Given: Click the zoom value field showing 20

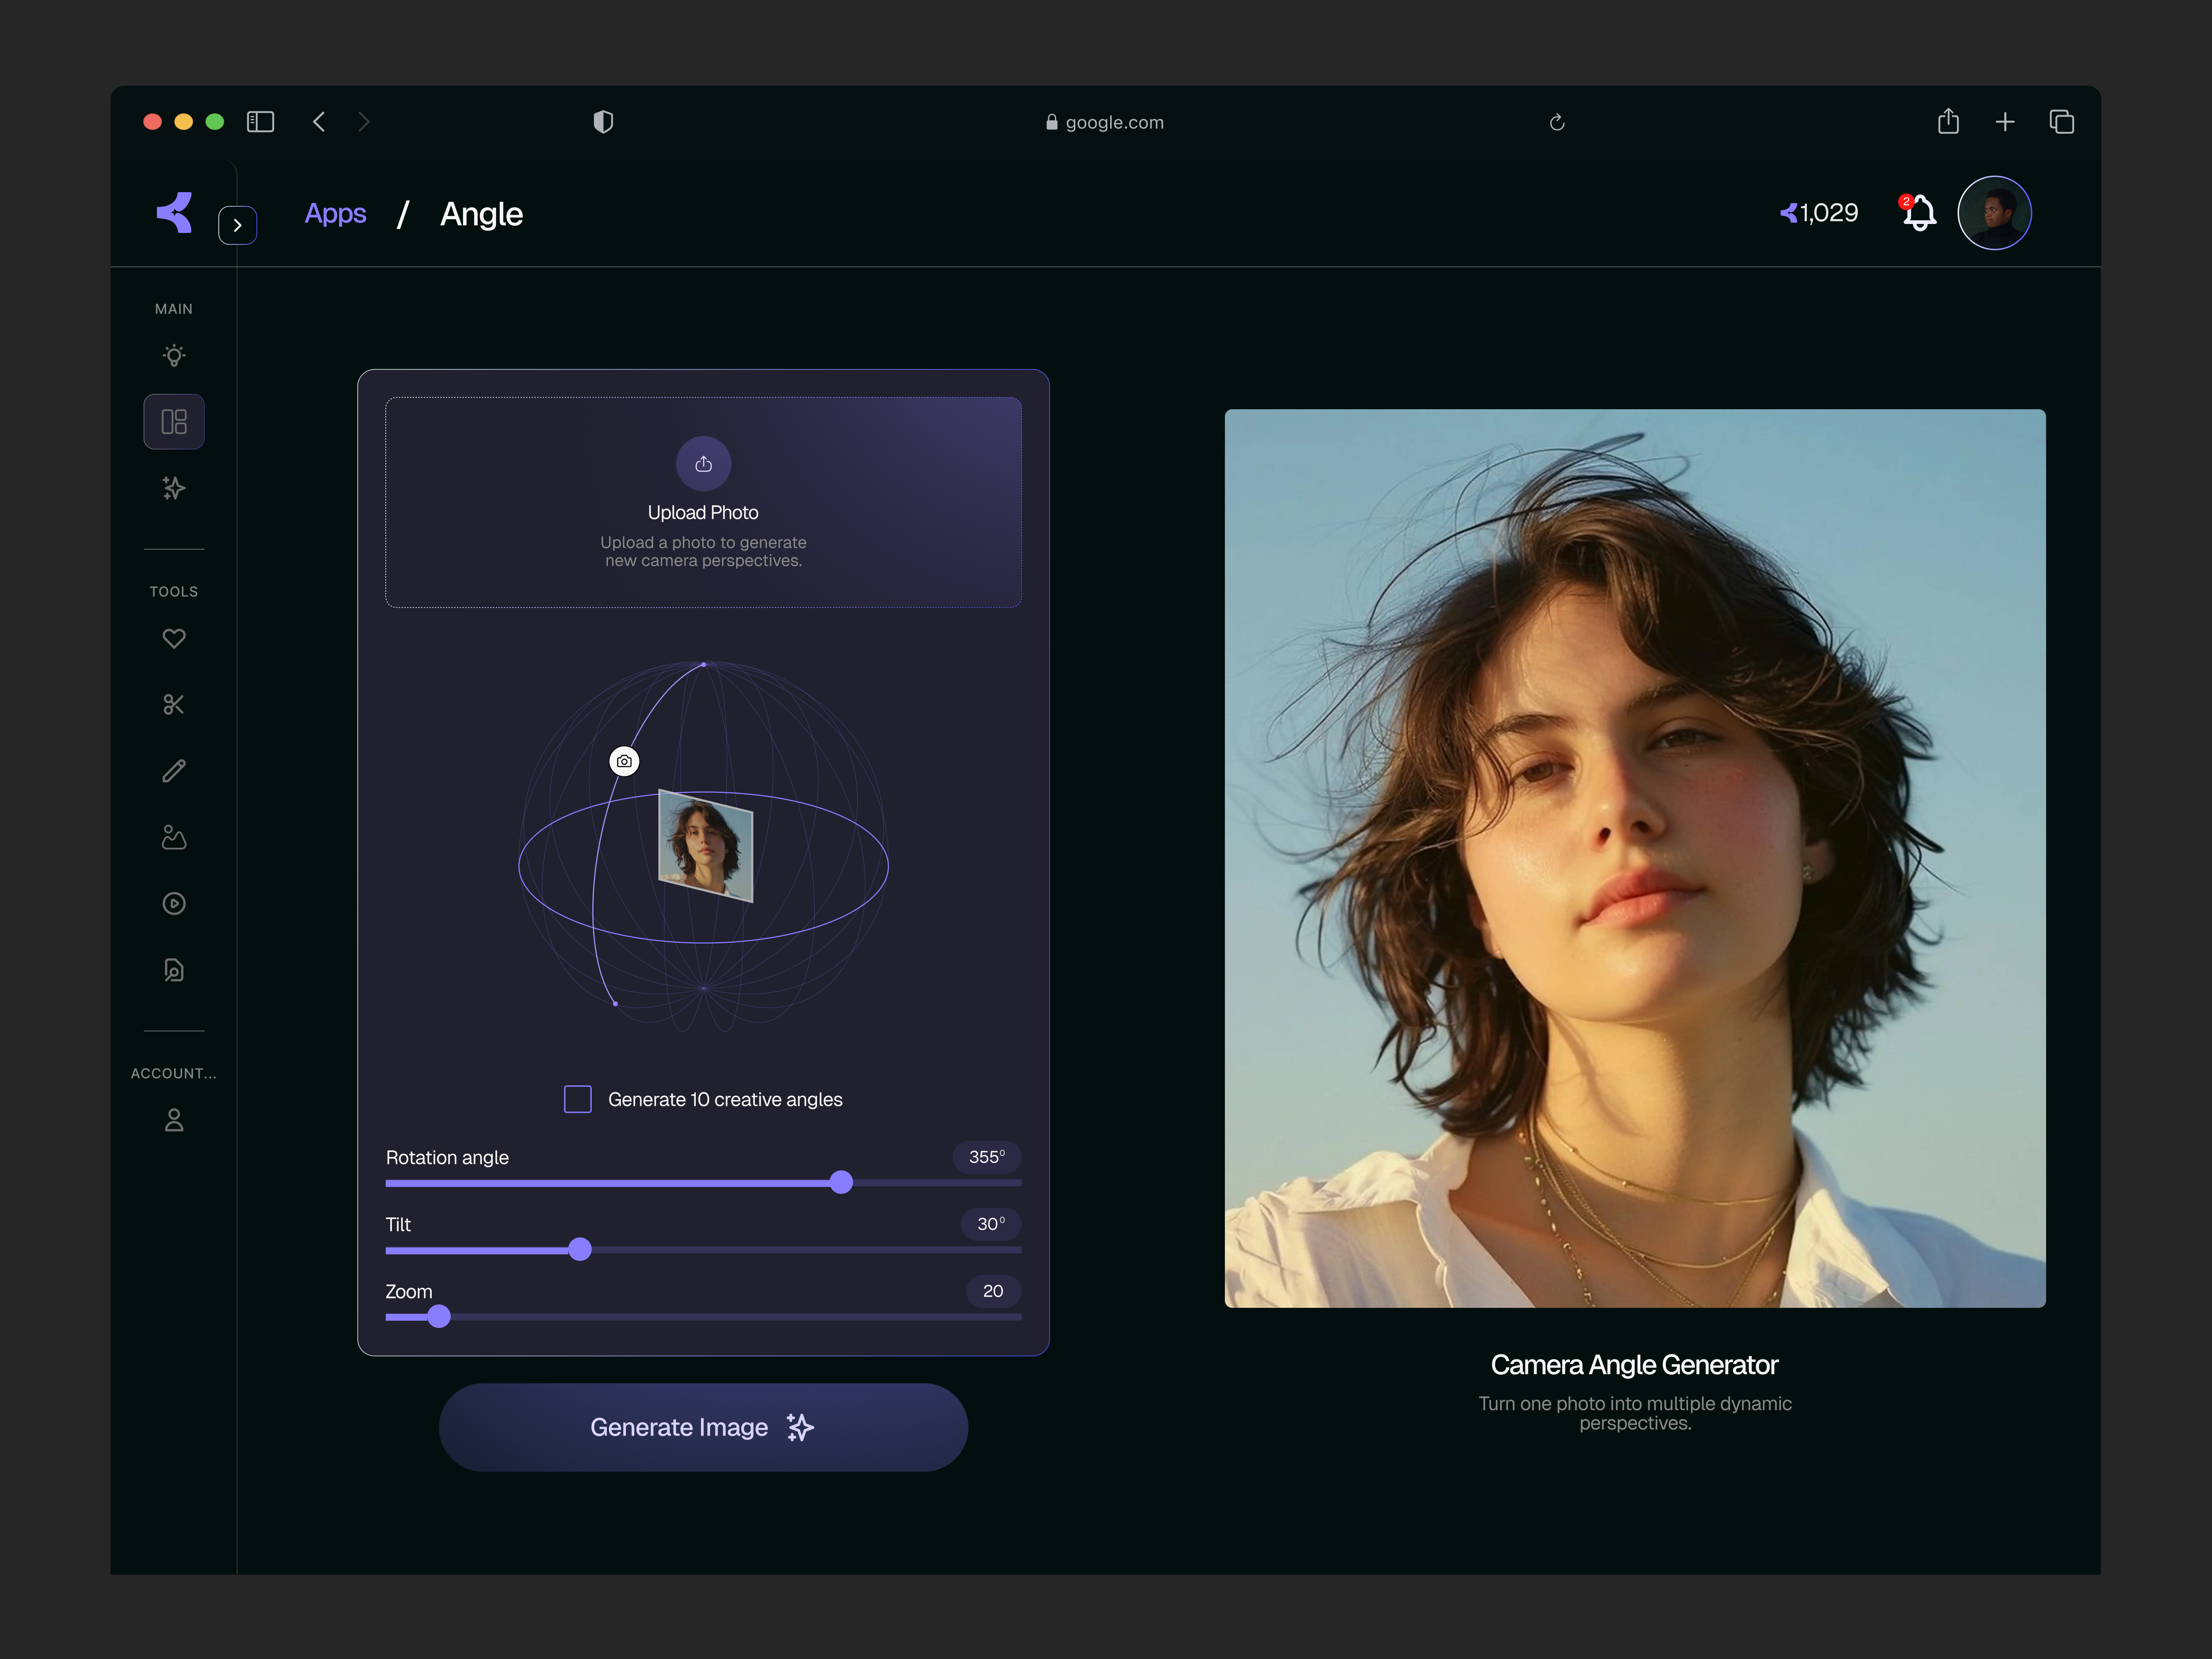Looking at the screenshot, I should click(x=993, y=1291).
